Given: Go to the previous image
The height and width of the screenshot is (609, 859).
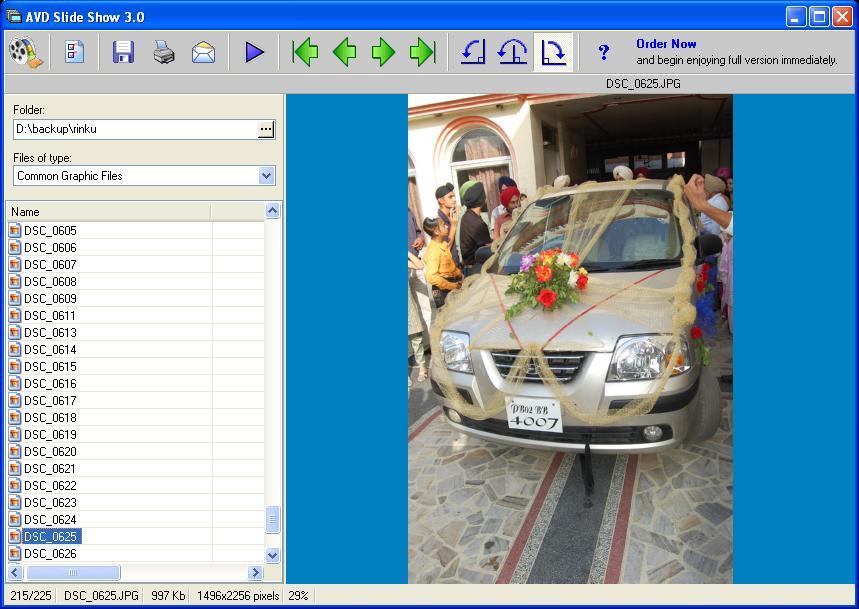Looking at the screenshot, I should [x=345, y=52].
